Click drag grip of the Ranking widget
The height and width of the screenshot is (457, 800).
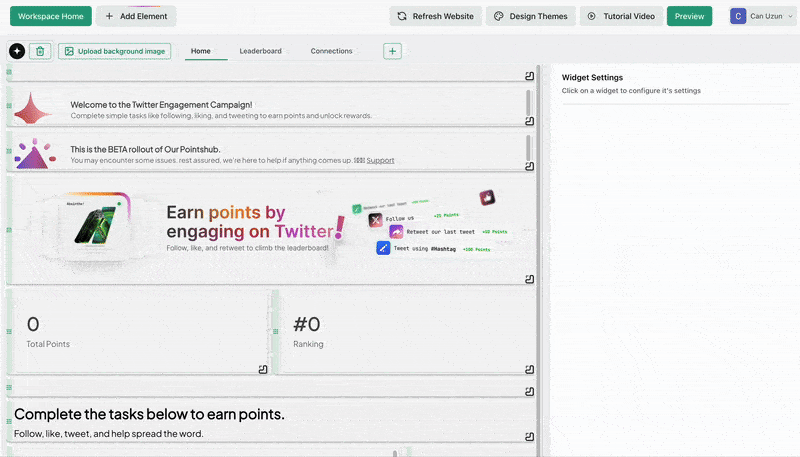tap(276, 332)
